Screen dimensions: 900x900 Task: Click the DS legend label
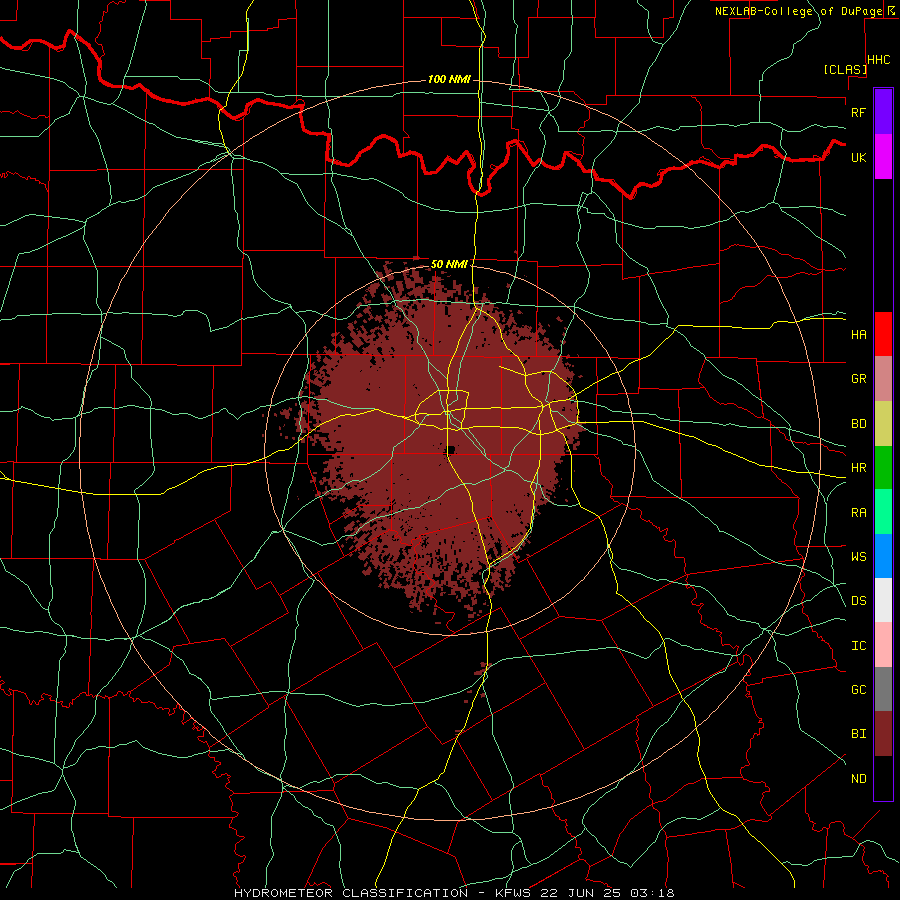click(858, 601)
